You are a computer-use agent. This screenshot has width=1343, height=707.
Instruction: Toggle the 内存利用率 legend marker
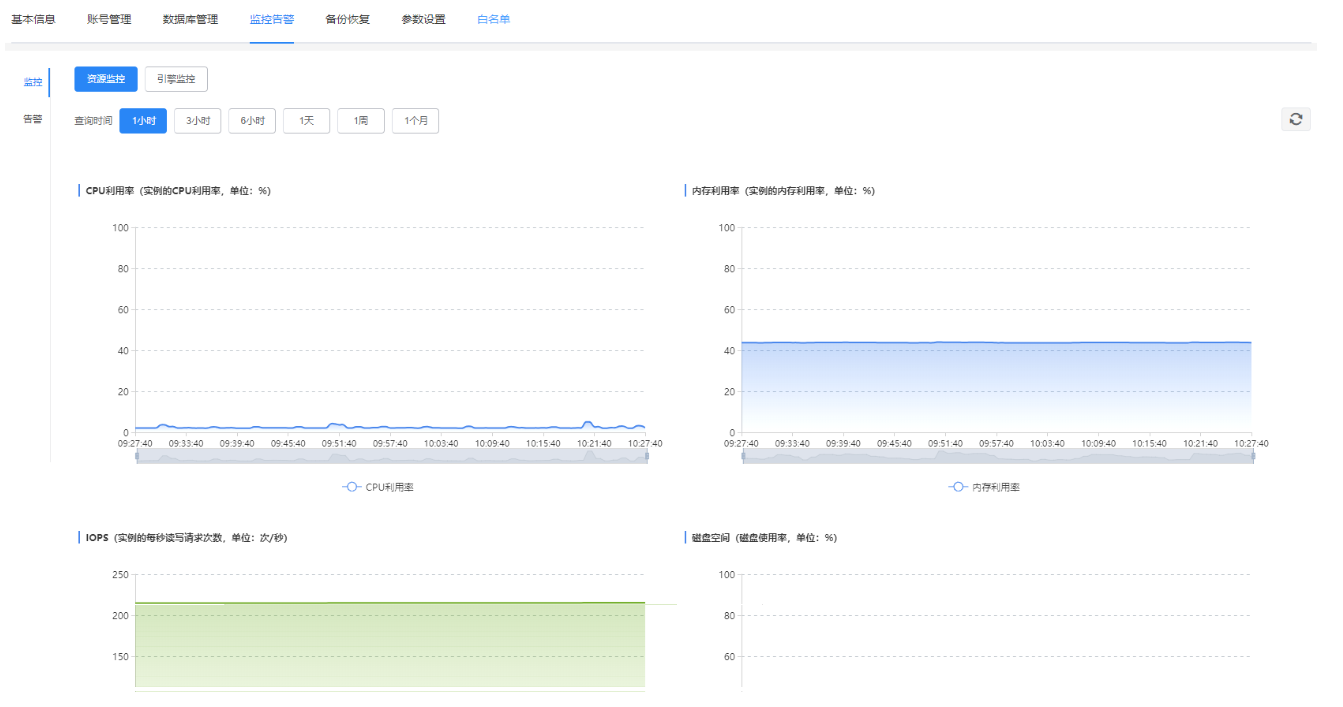pos(958,487)
